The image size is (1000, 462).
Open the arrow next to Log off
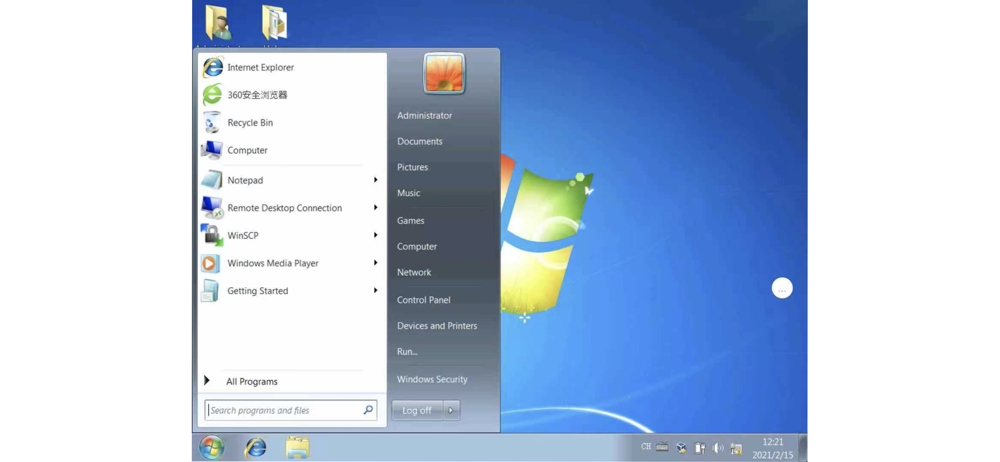click(451, 410)
